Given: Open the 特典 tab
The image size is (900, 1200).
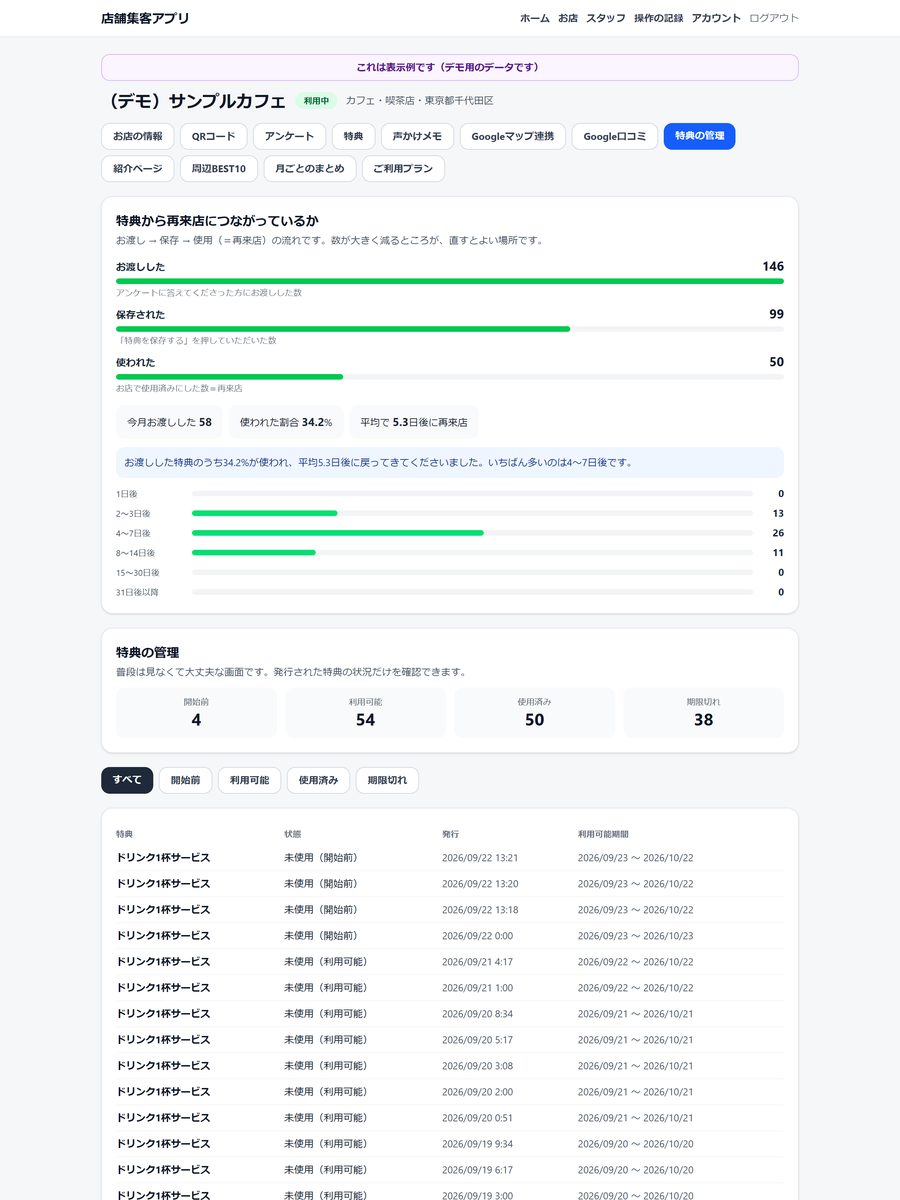Looking at the screenshot, I should (x=354, y=136).
